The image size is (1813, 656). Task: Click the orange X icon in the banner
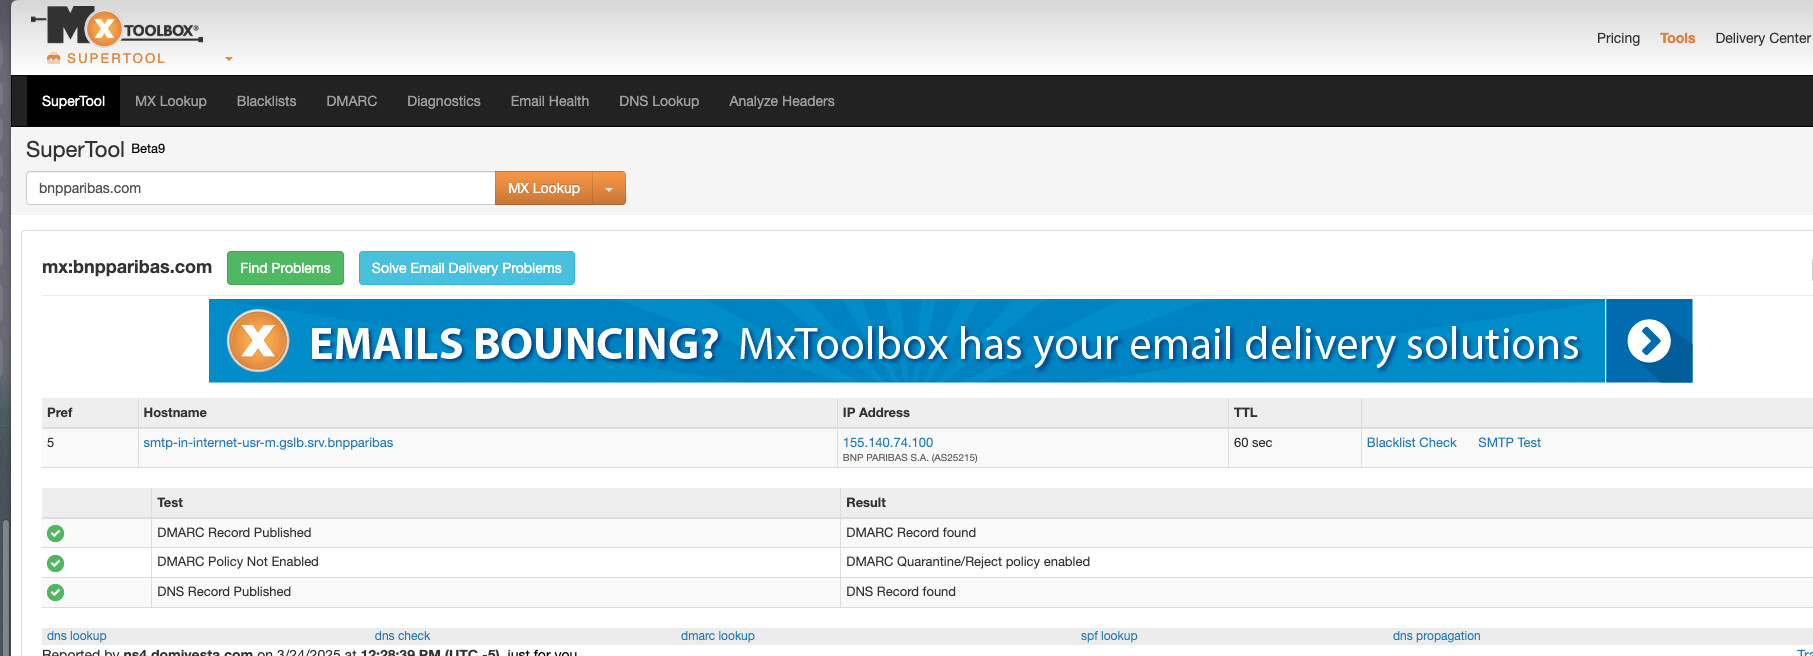258,341
